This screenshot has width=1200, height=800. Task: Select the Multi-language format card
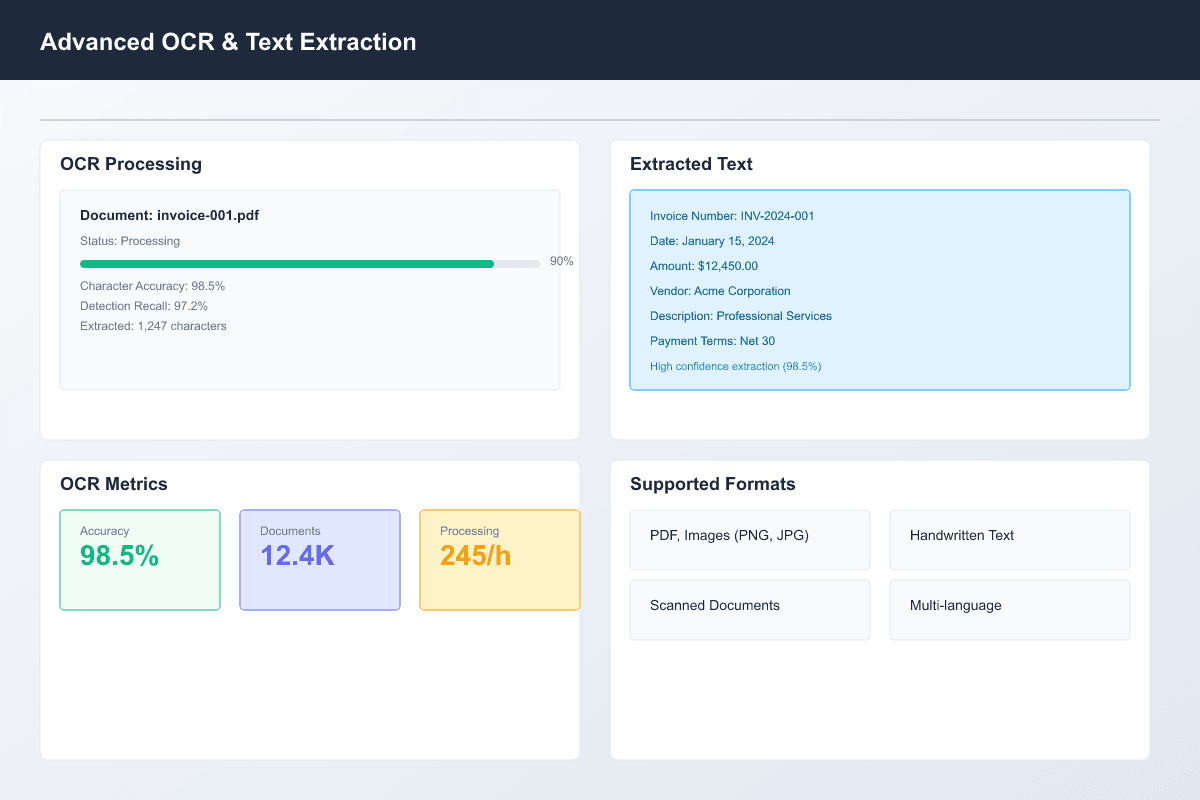click(1009, 609)
